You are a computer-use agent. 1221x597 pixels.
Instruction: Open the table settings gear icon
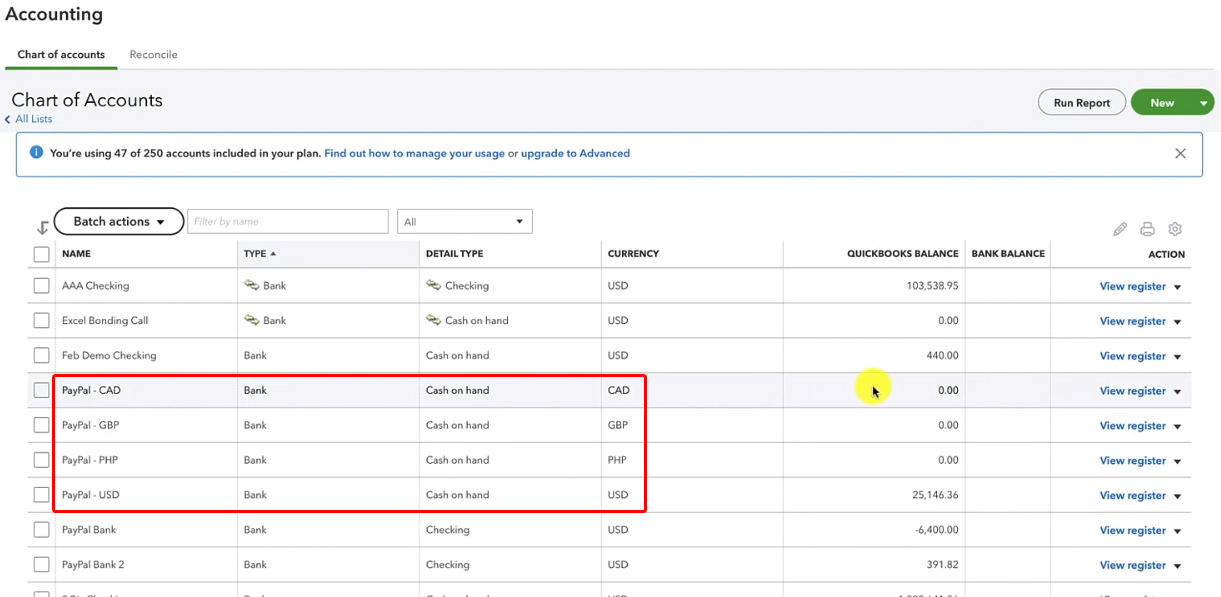point(1176,229)
